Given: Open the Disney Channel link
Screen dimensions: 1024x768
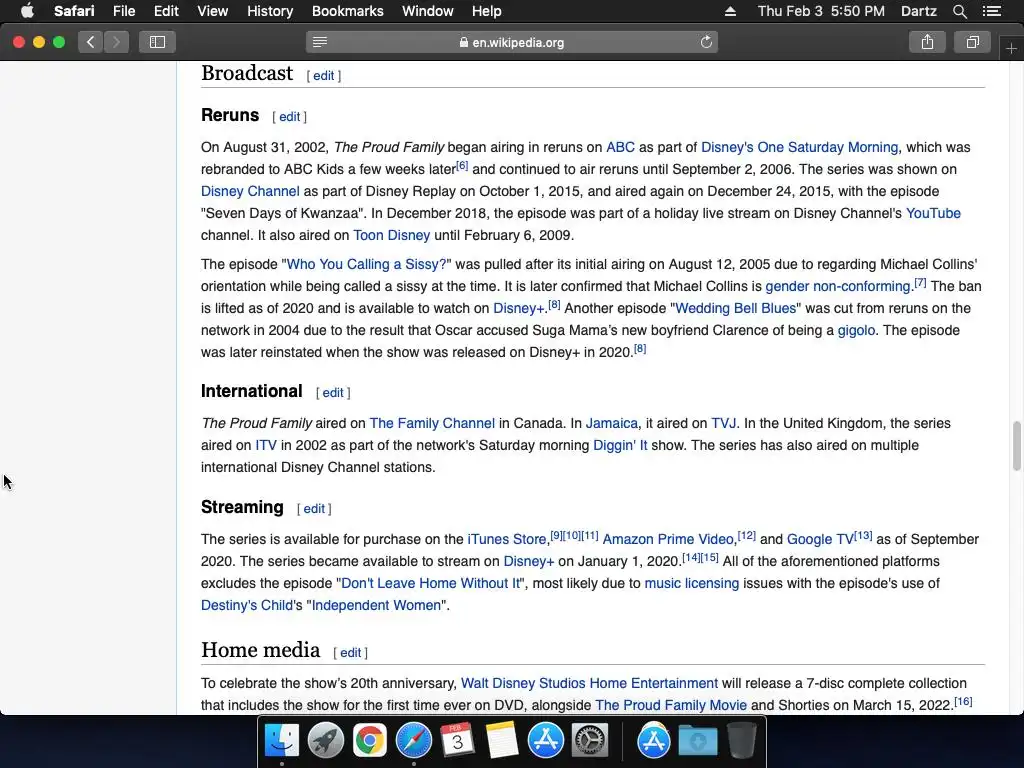Looking at the screenshot, I should pos(250,191).
